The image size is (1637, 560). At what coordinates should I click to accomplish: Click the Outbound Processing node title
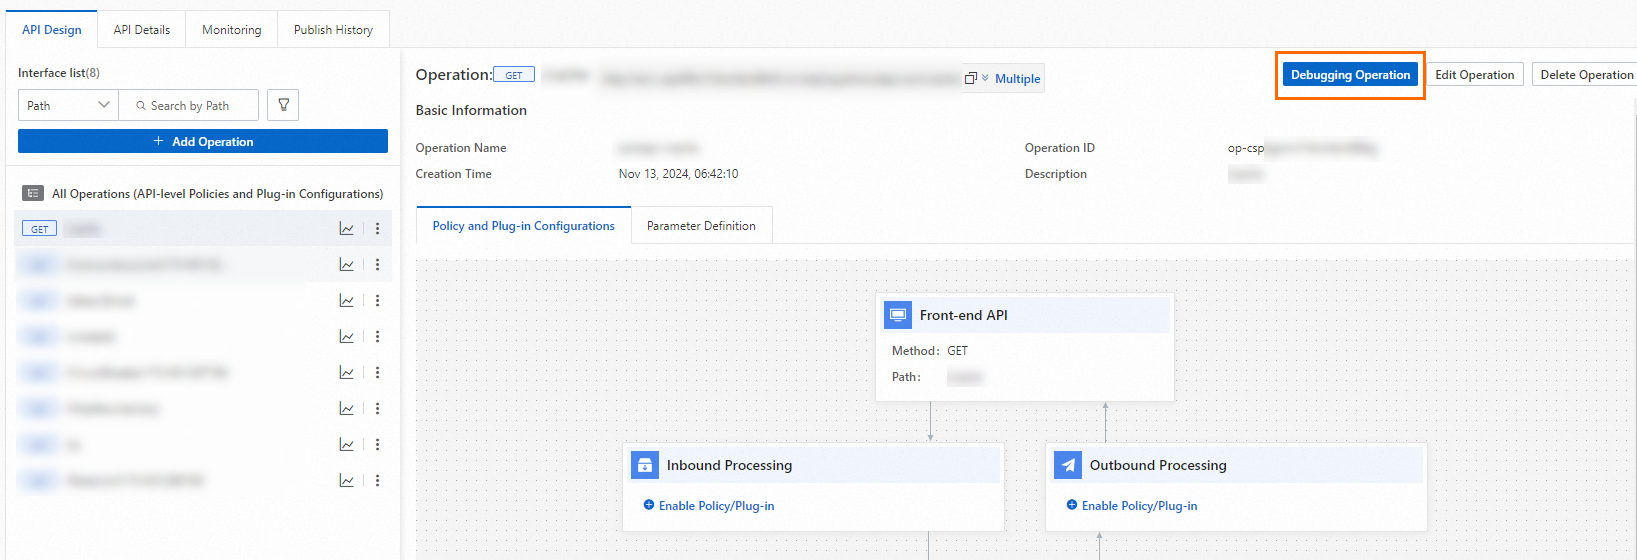click(x=1158, y=465)
